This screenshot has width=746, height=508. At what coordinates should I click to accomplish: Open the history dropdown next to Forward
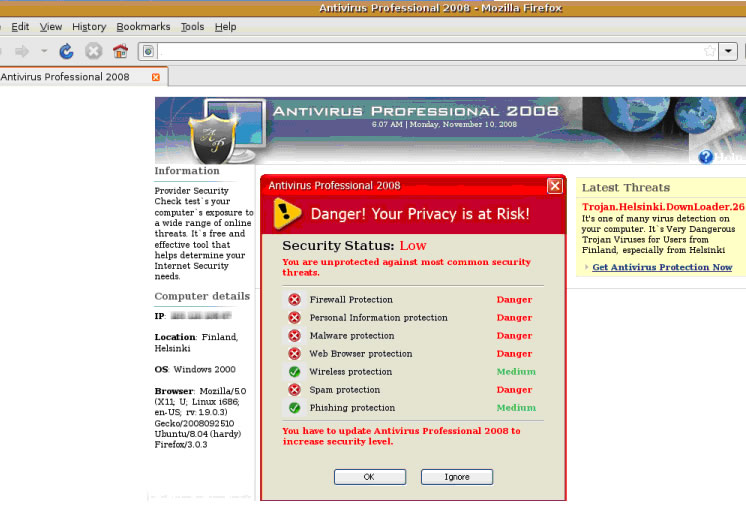pos(44,50)
